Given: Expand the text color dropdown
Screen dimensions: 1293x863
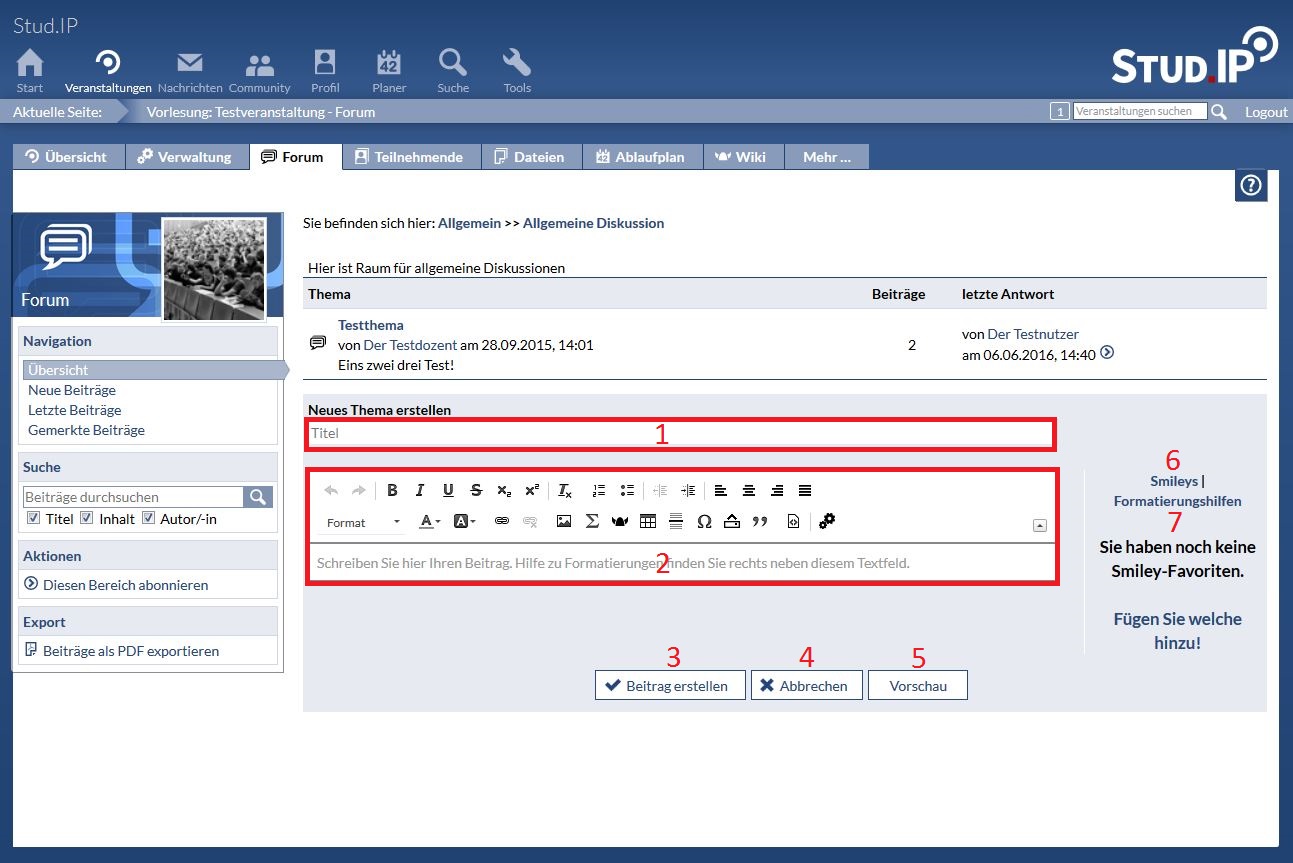Looking at the screenshot, I should 430,521.
